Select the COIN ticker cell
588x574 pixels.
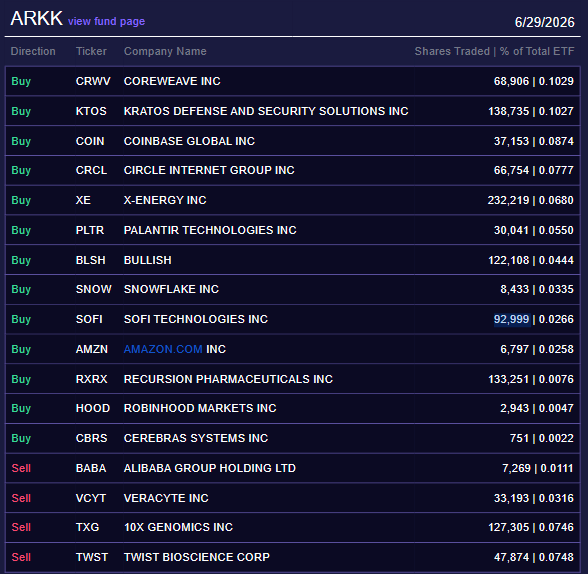pos(90,141)
